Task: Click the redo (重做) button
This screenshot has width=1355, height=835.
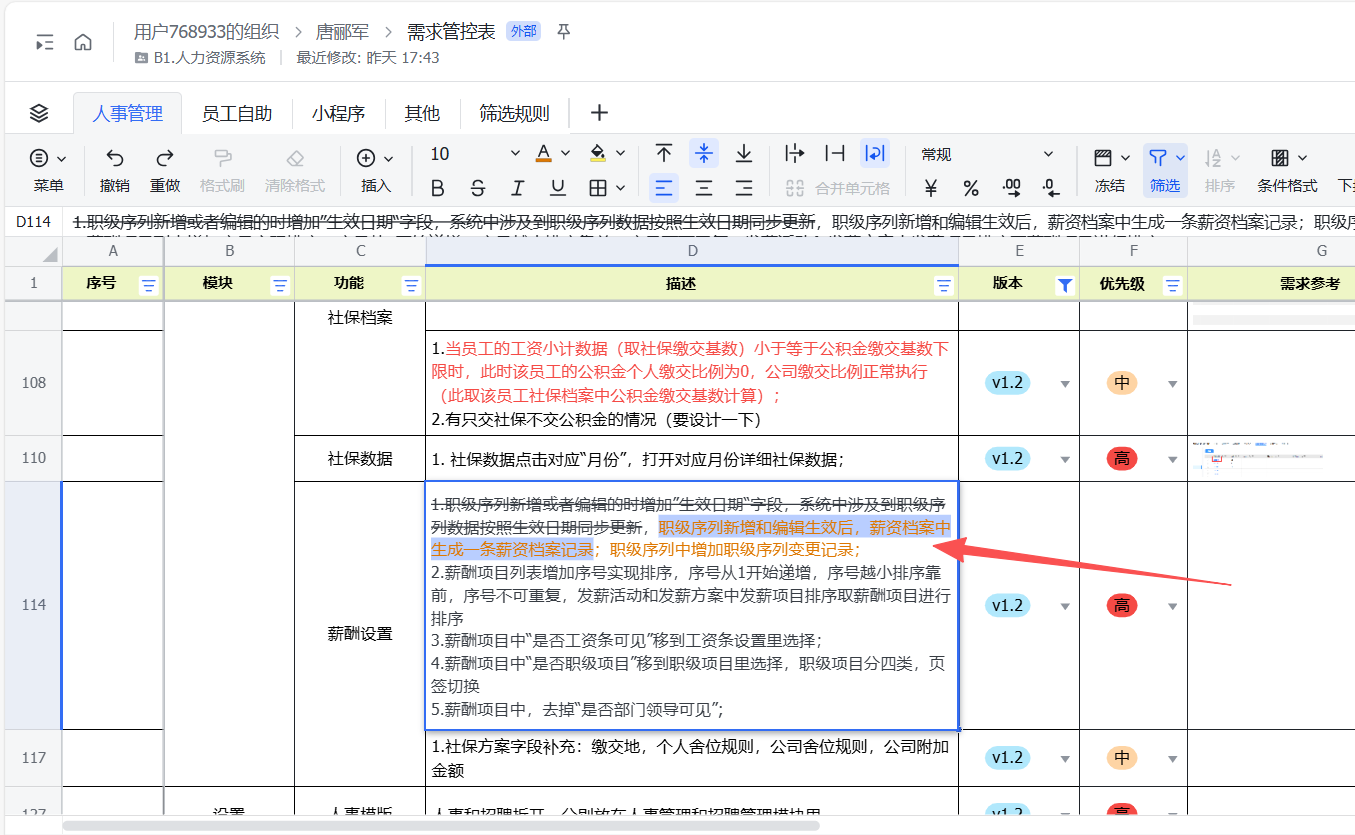Action: point(165,169)
